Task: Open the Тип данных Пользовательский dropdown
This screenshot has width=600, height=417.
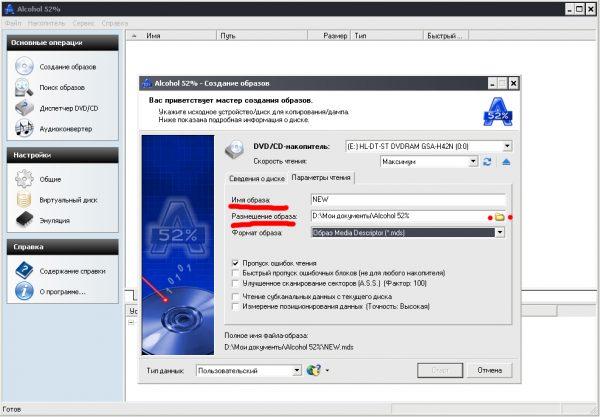Action: [297, 370]
